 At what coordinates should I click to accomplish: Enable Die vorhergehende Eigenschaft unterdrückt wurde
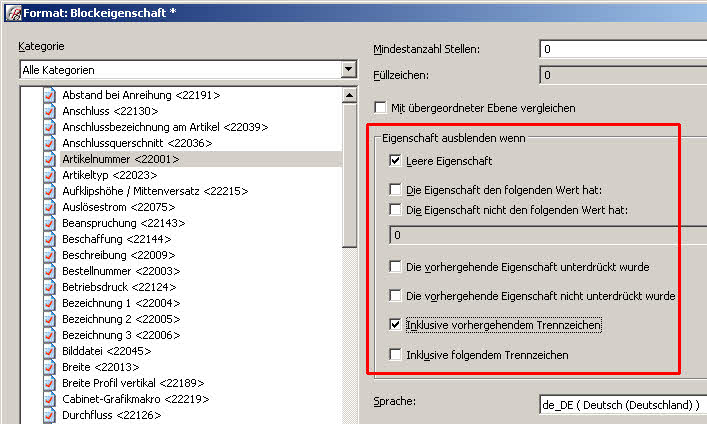[395, 267]
